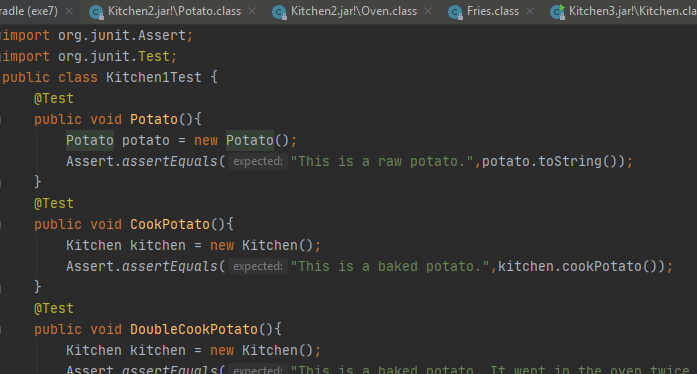Viewport: 697px width, 374px height.
Task: Collapse the Potato() method fold marker
Action: click(0, 119)
